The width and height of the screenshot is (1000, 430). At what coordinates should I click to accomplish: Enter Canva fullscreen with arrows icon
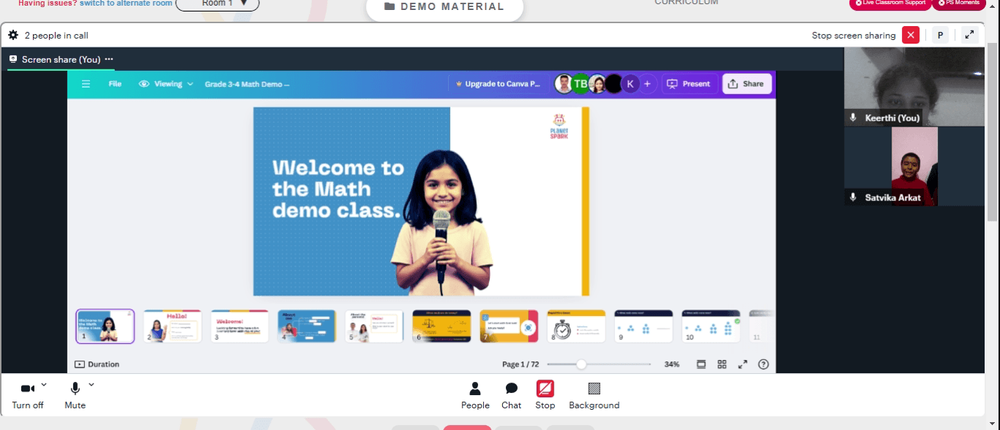point(742,364)
